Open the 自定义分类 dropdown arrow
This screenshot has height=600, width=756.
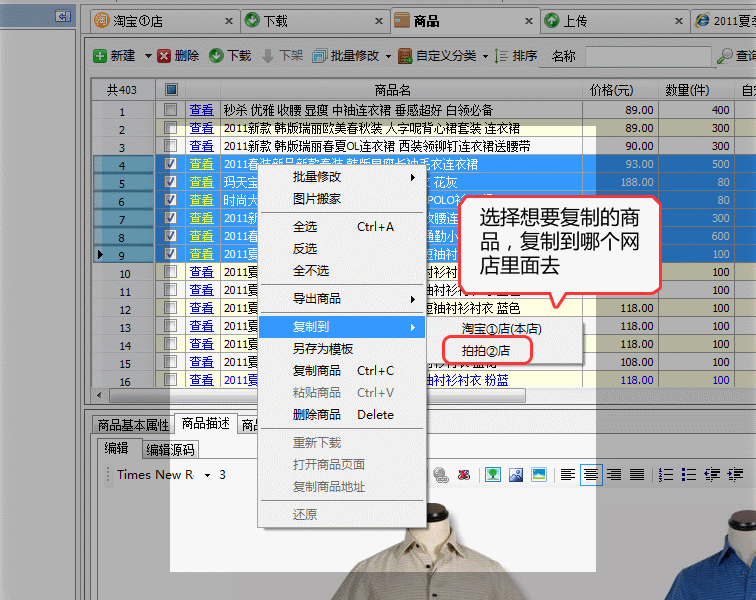pyautogui.click(x=485, y=56)
